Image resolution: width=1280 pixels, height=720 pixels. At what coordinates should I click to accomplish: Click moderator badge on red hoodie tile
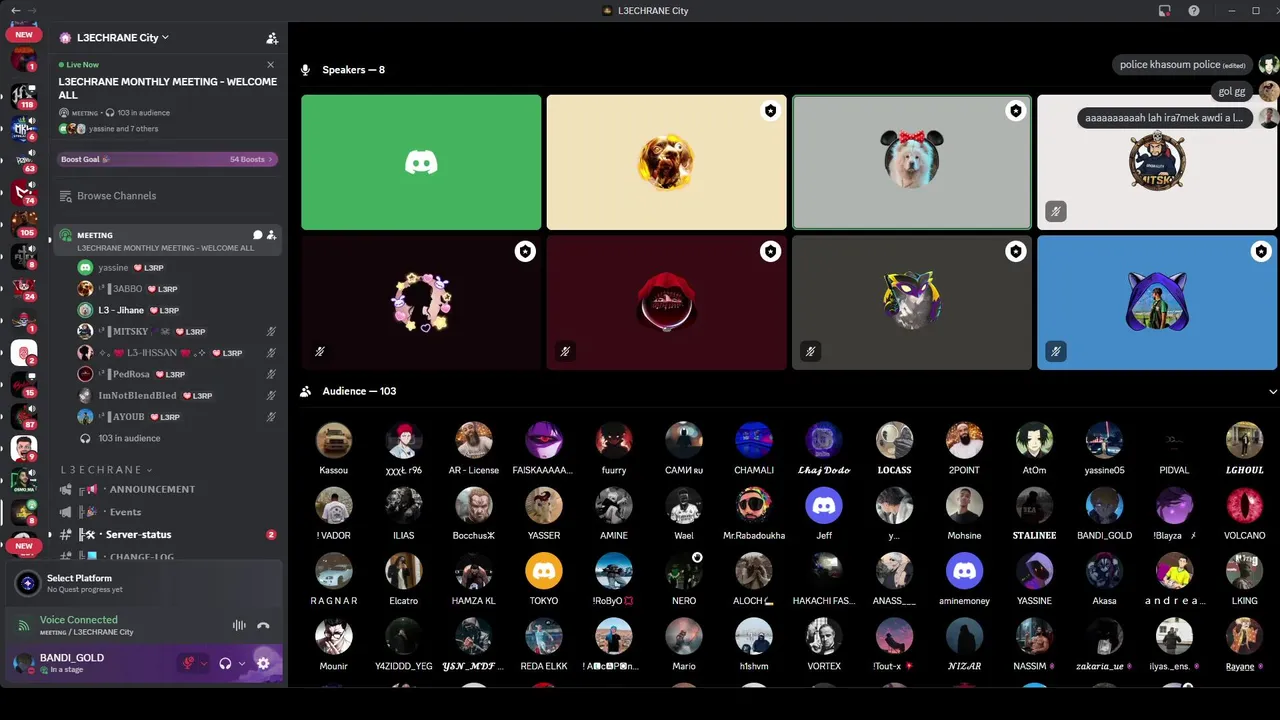pyautogui.click(x=770, y=251)
